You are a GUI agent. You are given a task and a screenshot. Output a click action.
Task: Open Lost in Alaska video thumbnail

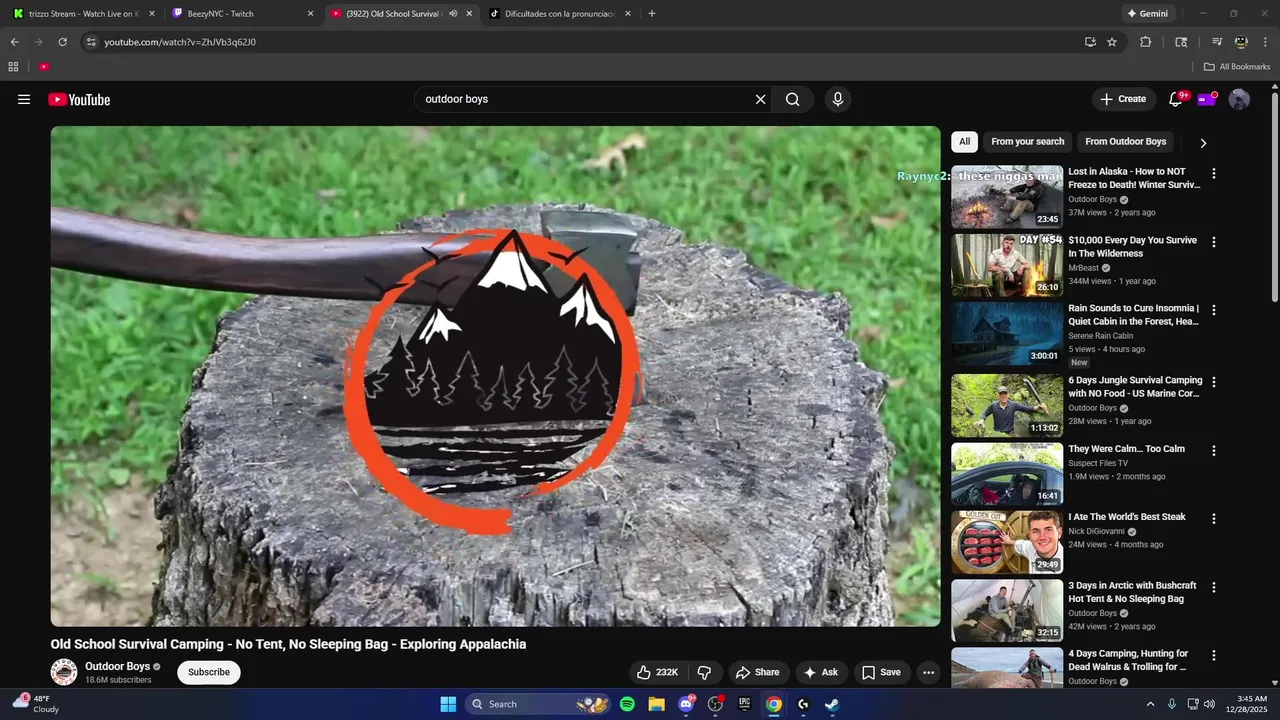(1007, 197)
